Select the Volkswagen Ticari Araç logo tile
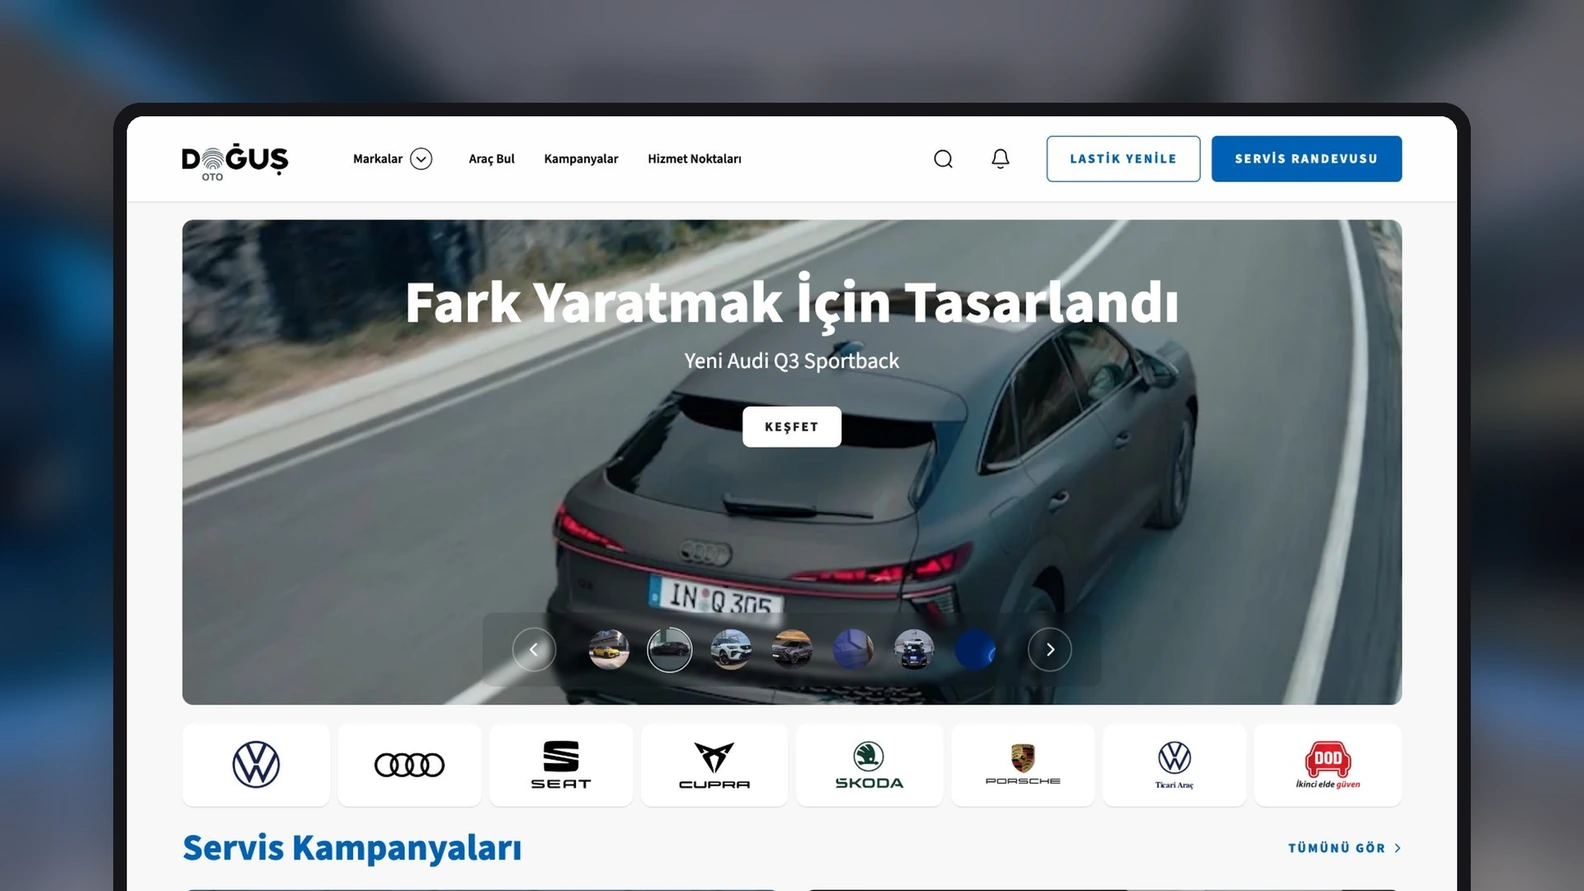1584x891 pixels. (1174, 765)
